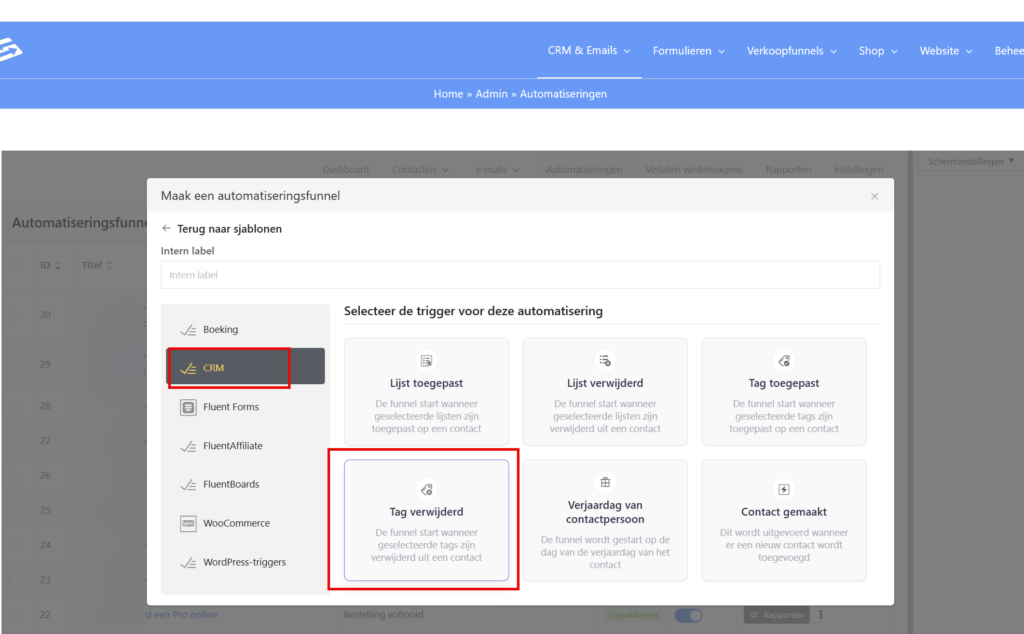Click the Tag toegepast trigger icon
Image resolution: width=1024 pixels, height=634 pixels.
784,360
